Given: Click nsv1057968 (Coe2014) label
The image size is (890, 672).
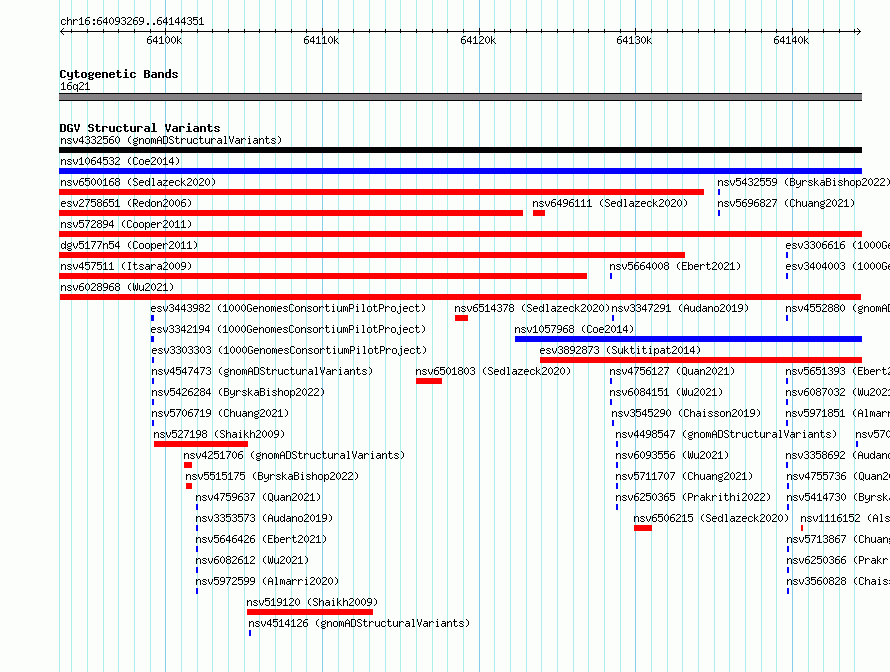Looking at the screenshot, I should [574, 329].
